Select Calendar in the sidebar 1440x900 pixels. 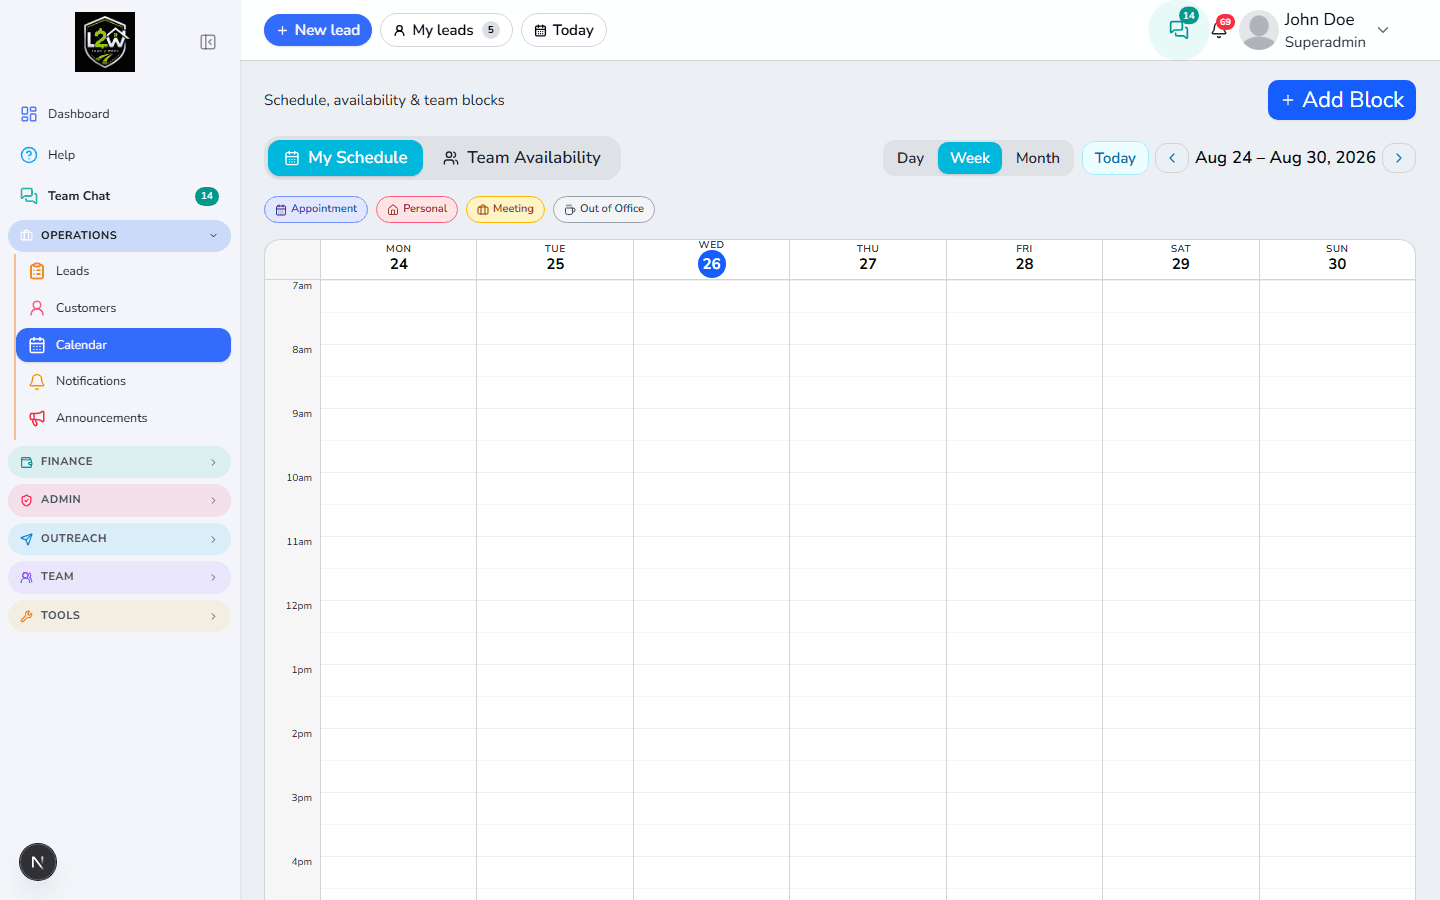[x=123, y=345]
